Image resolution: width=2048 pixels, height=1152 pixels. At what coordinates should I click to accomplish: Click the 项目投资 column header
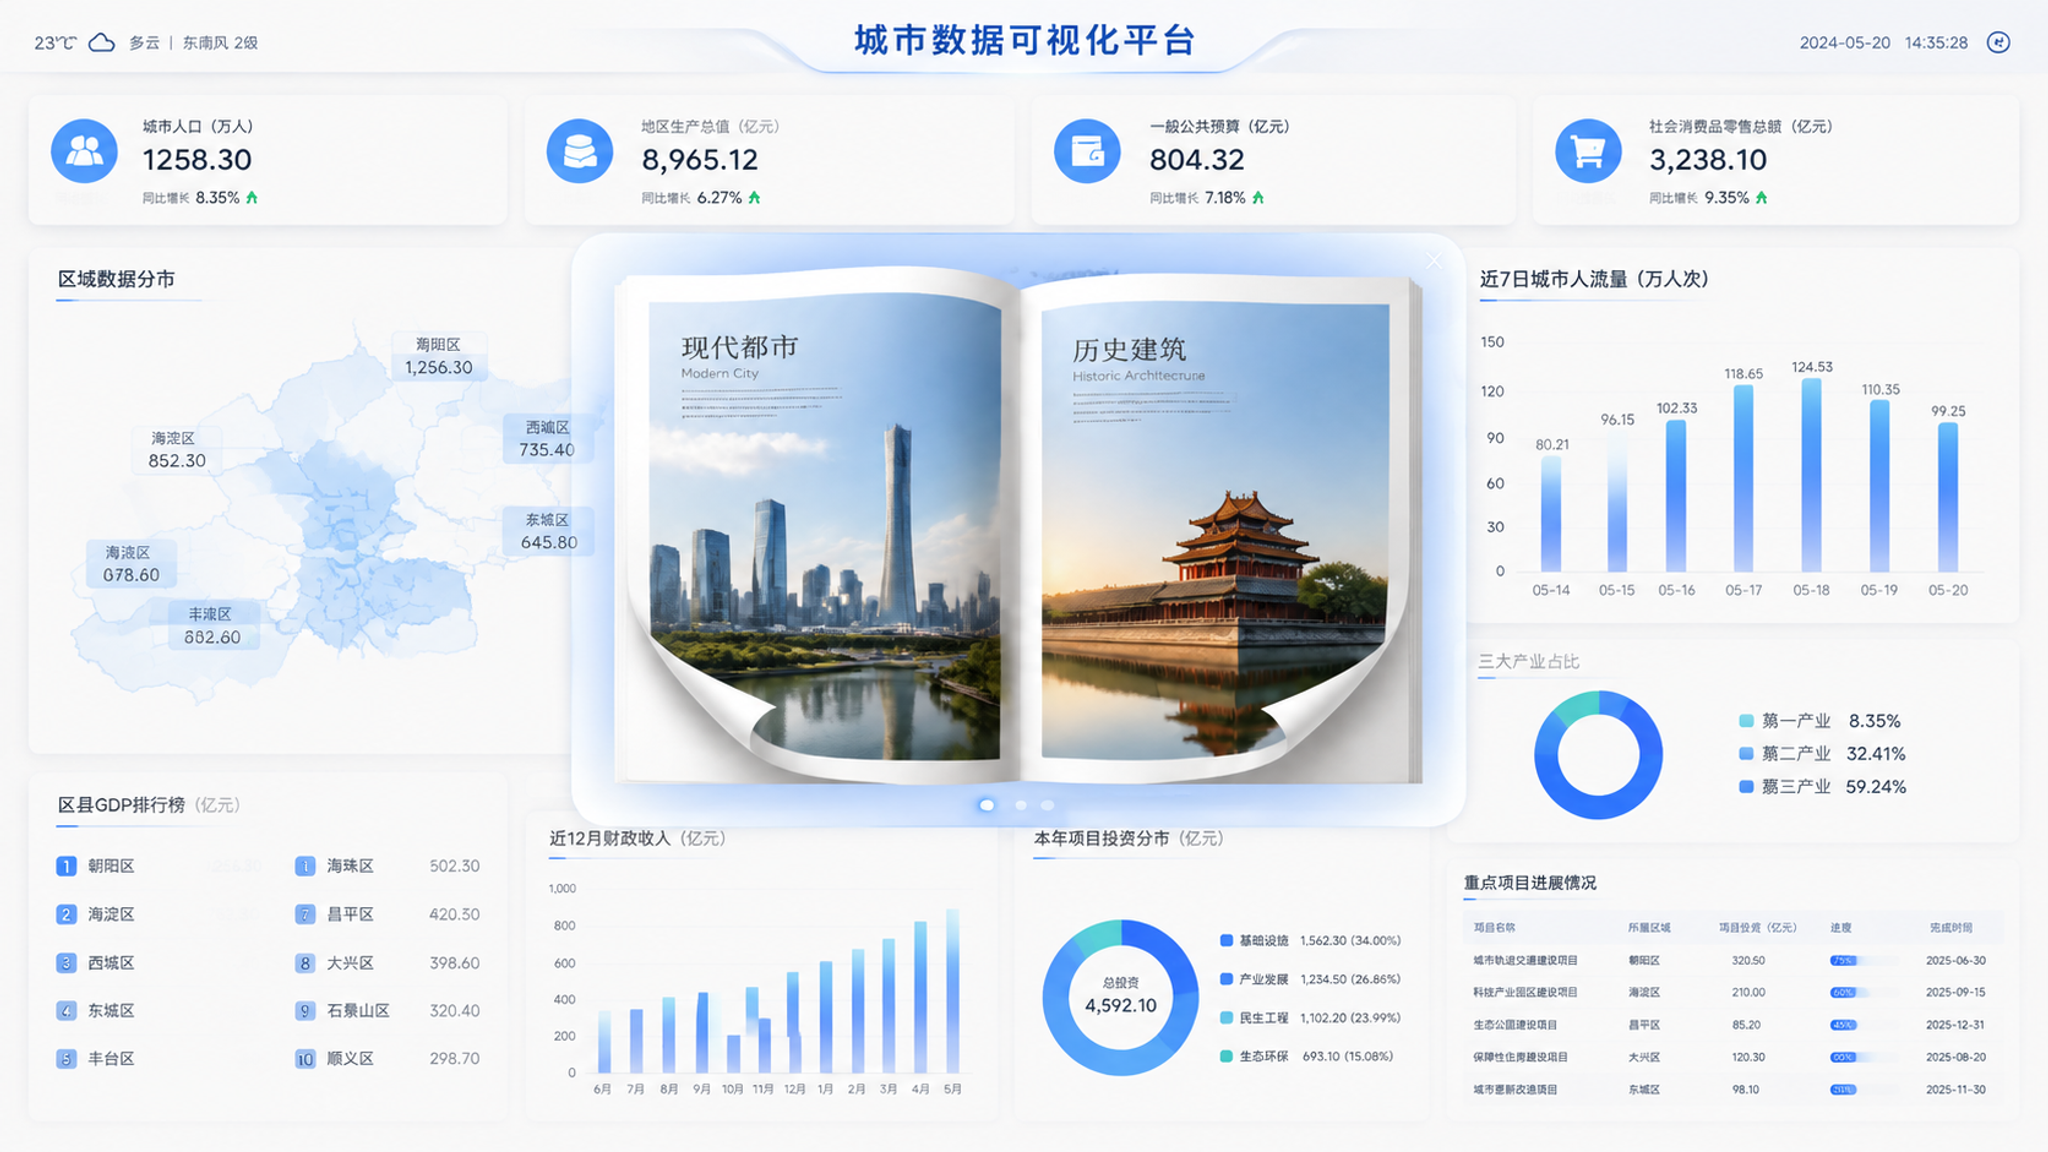click(1757, 928)
